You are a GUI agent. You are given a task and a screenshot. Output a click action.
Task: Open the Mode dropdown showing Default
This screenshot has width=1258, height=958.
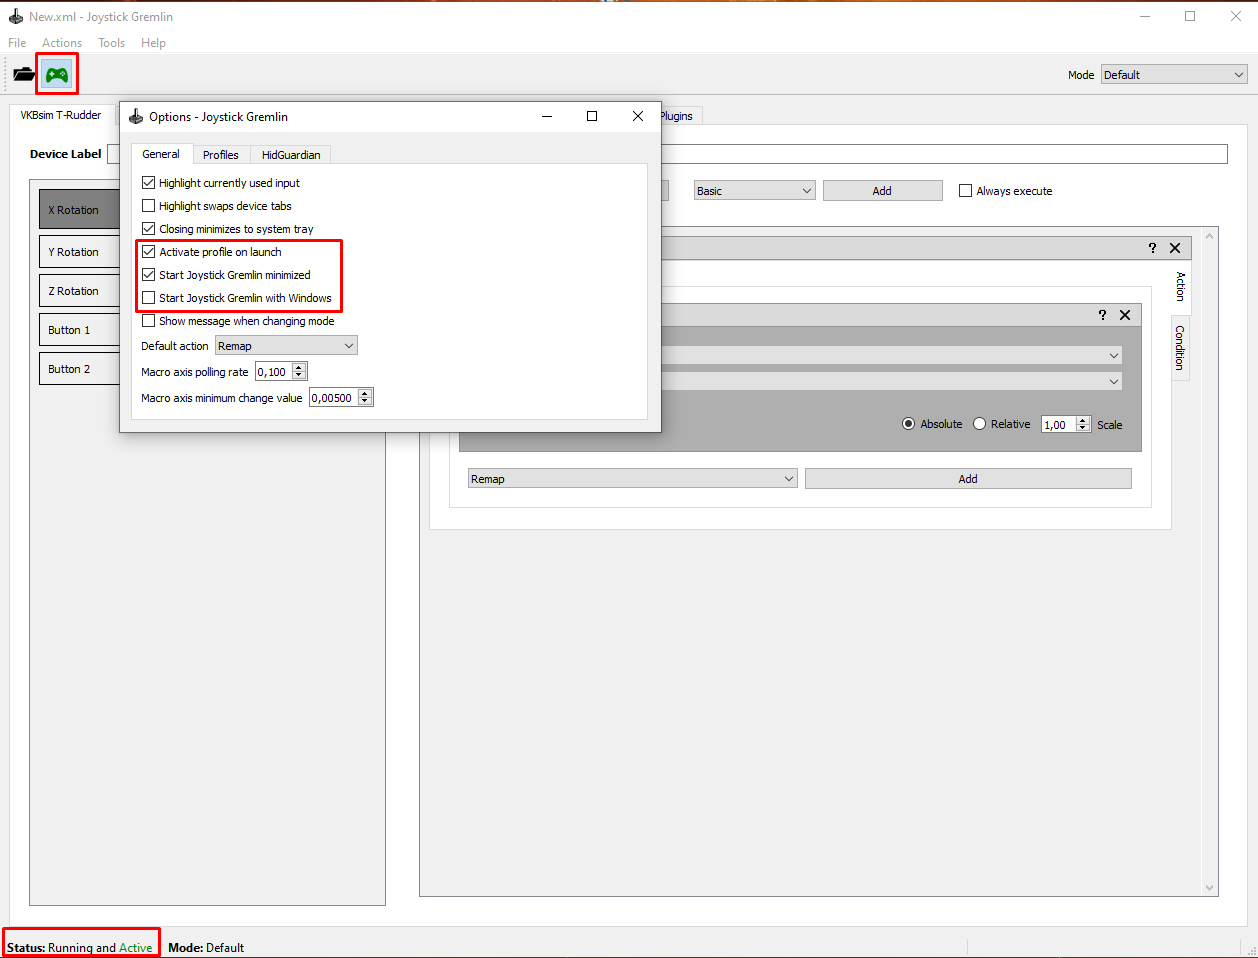1174,75
